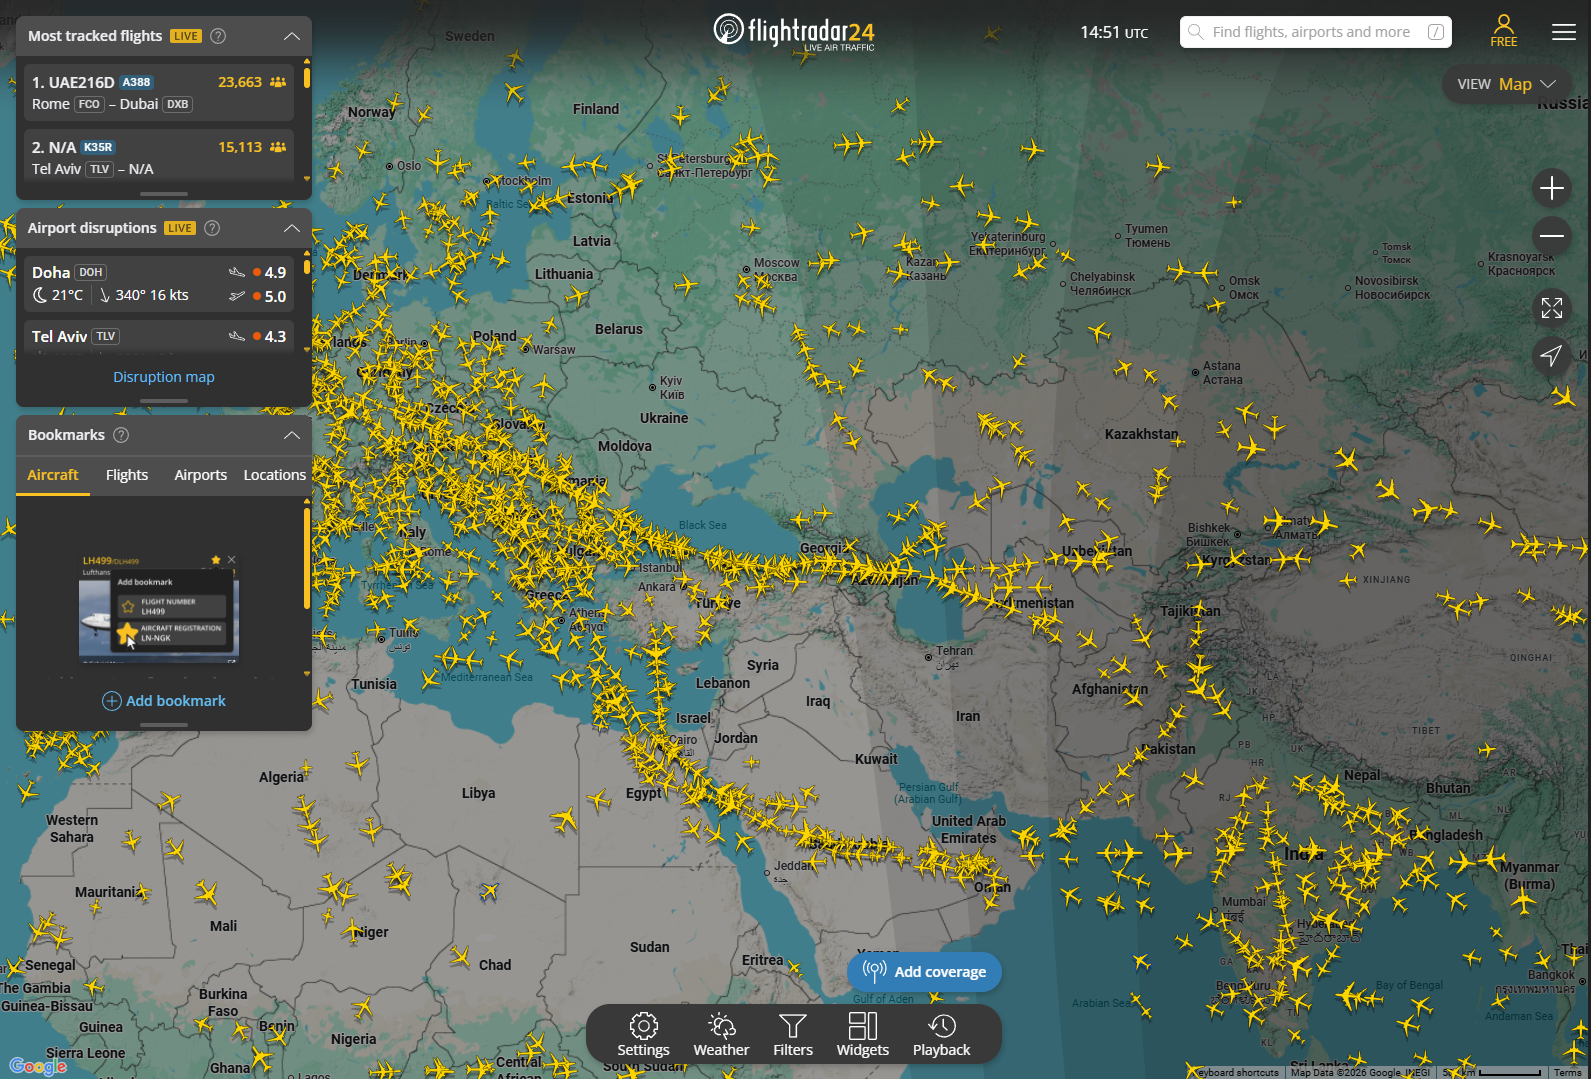
Task: Click the A388 aircraft type badge
Action: pos(137,82)
